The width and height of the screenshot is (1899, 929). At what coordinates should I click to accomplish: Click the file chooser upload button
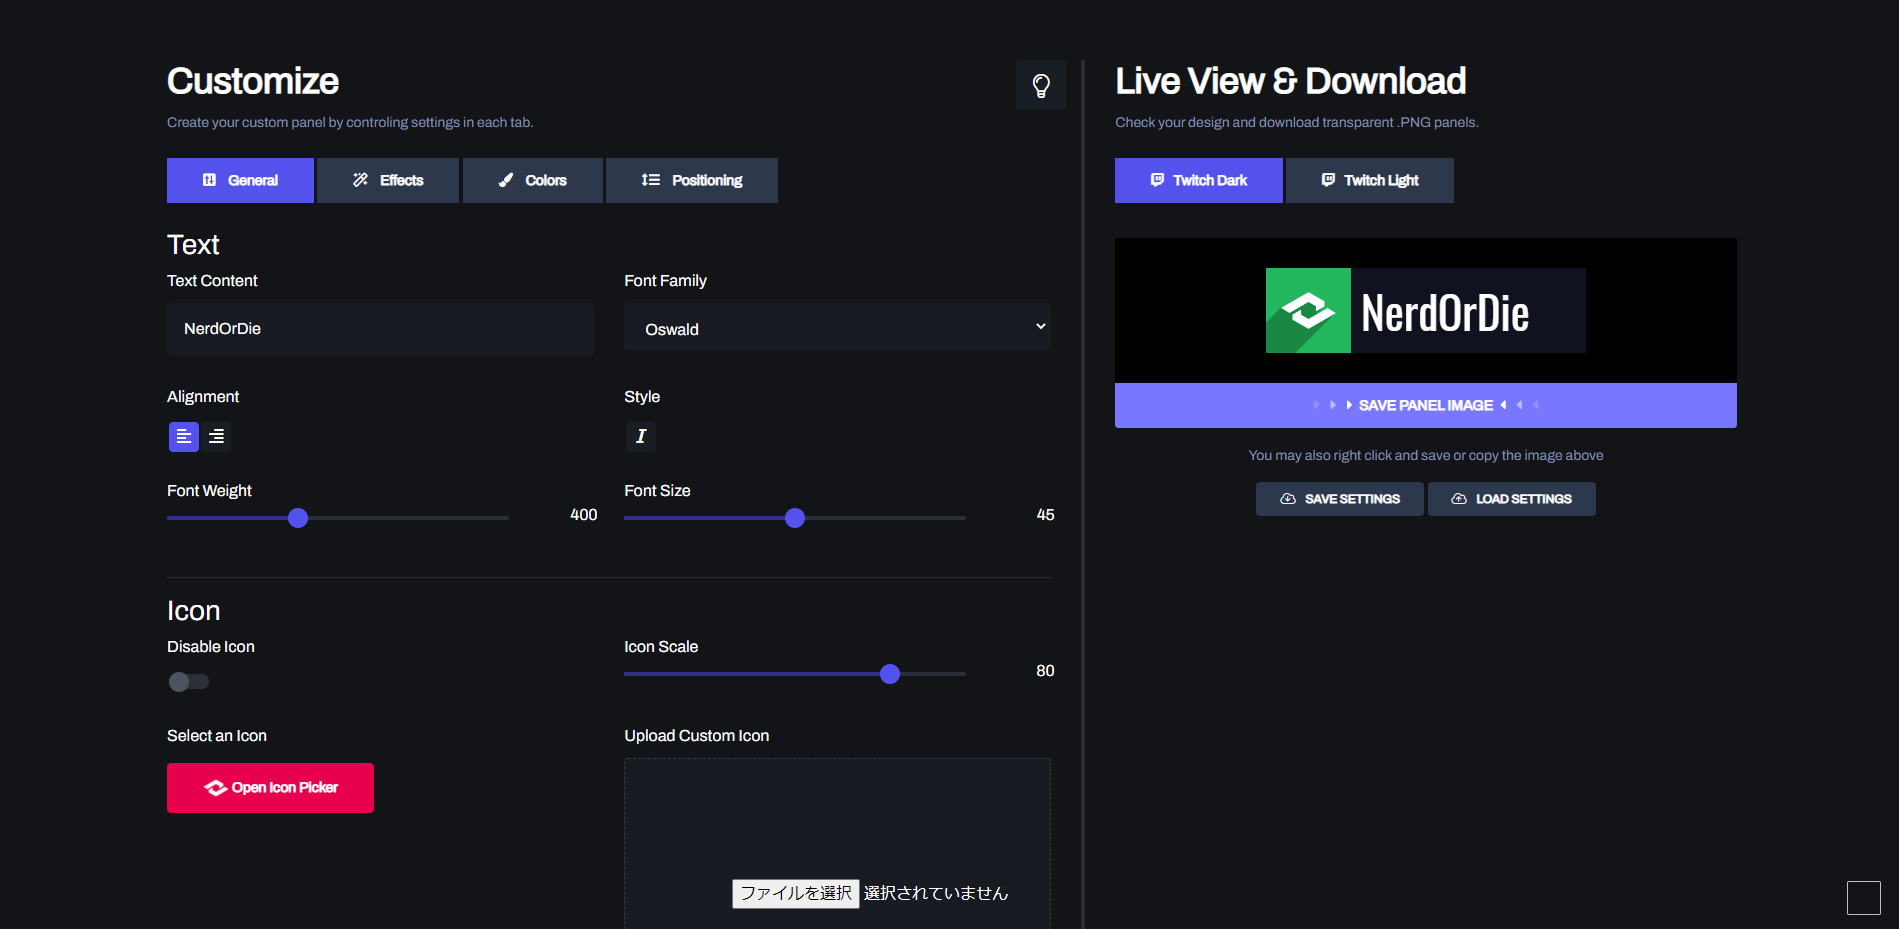[x=796, y=893]
